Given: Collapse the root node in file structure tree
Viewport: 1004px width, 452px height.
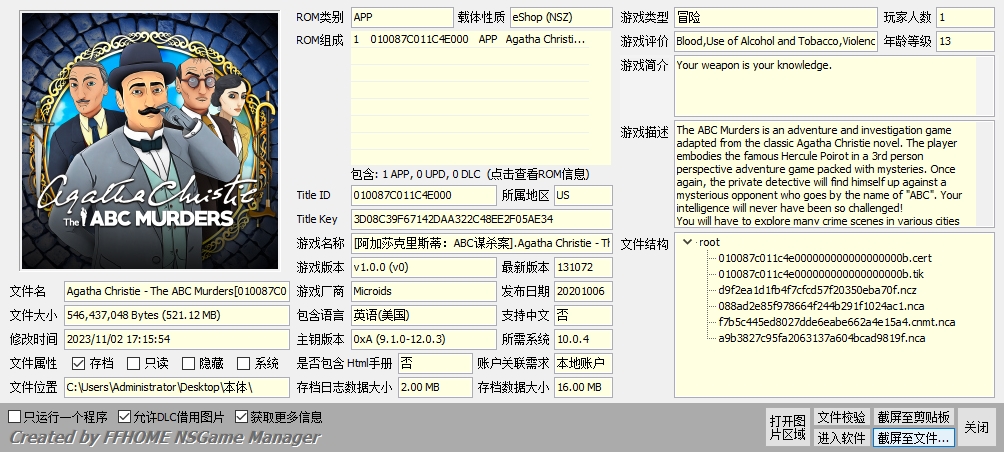Looking at the screenshot, I should [687, 243].
